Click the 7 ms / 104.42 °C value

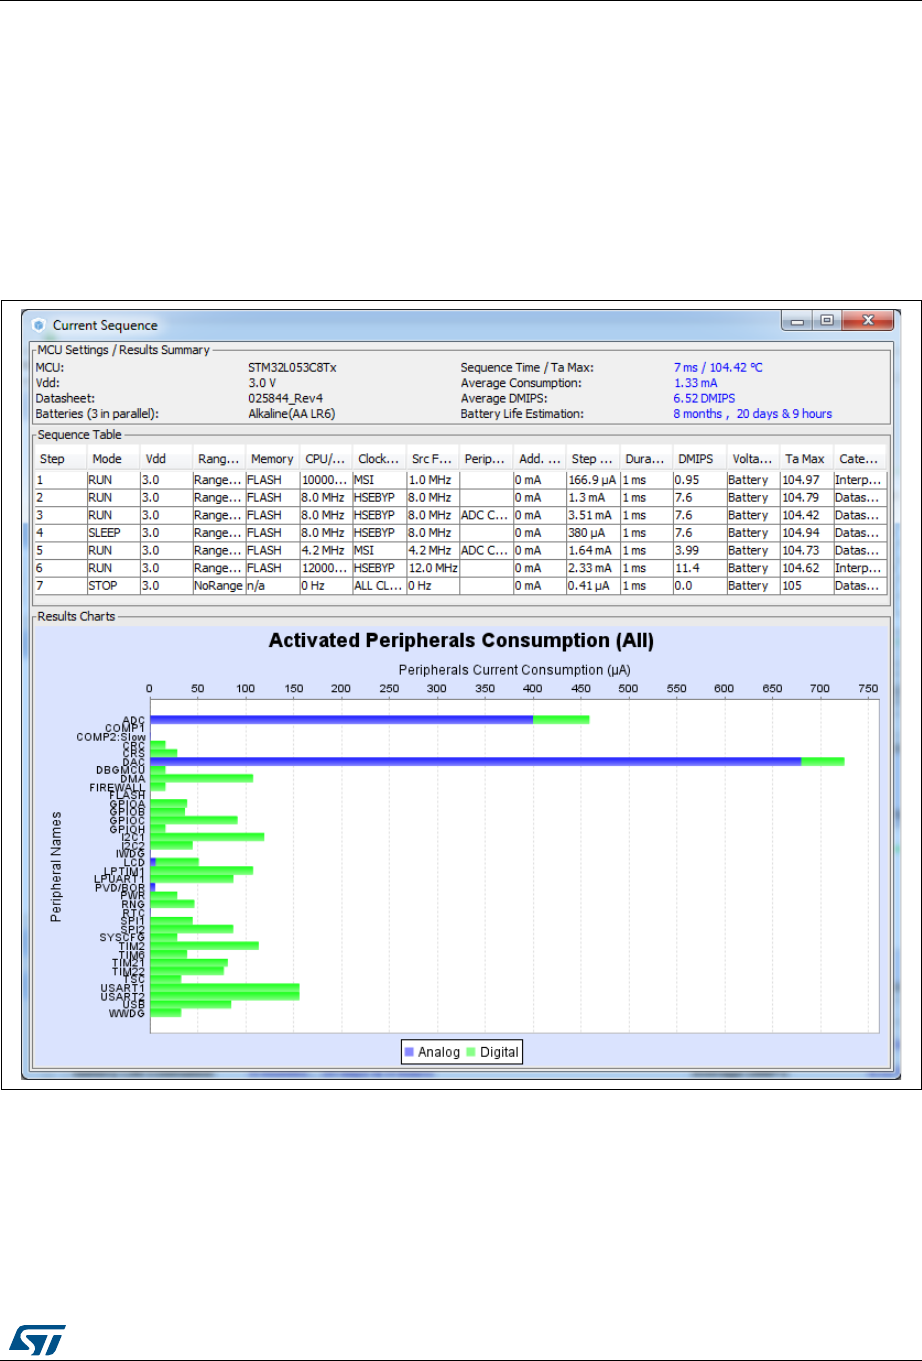click(x=717, y=367)
